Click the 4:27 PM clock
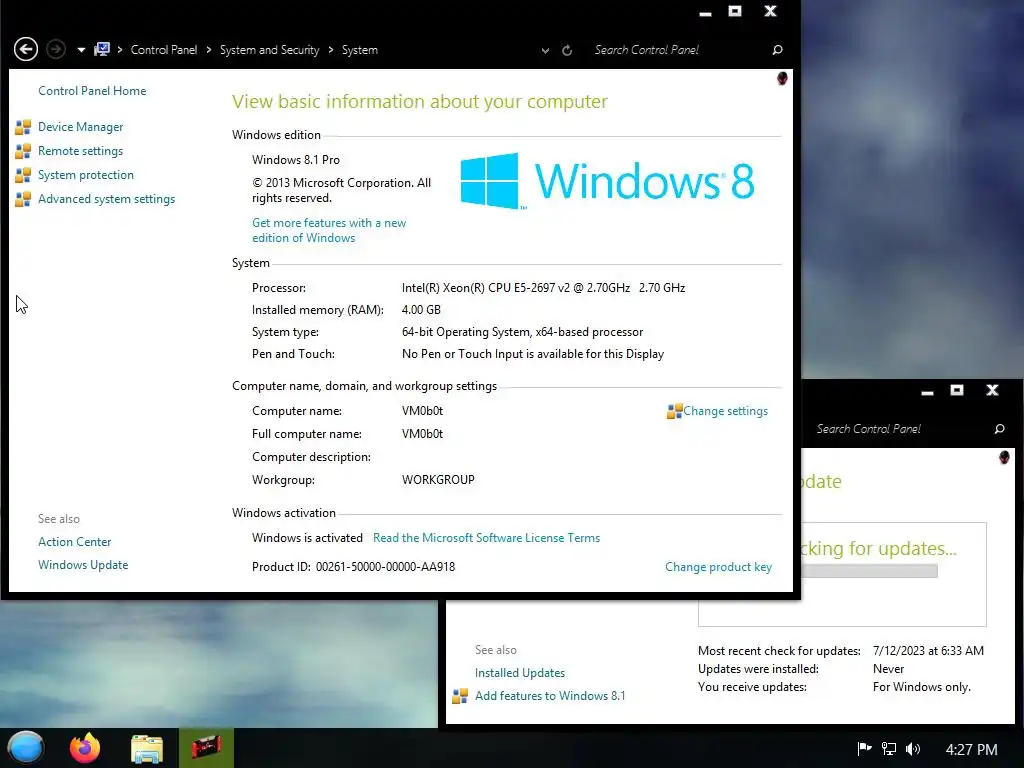The height and width of the screenshot is (768, 1024). pos(972,750)
